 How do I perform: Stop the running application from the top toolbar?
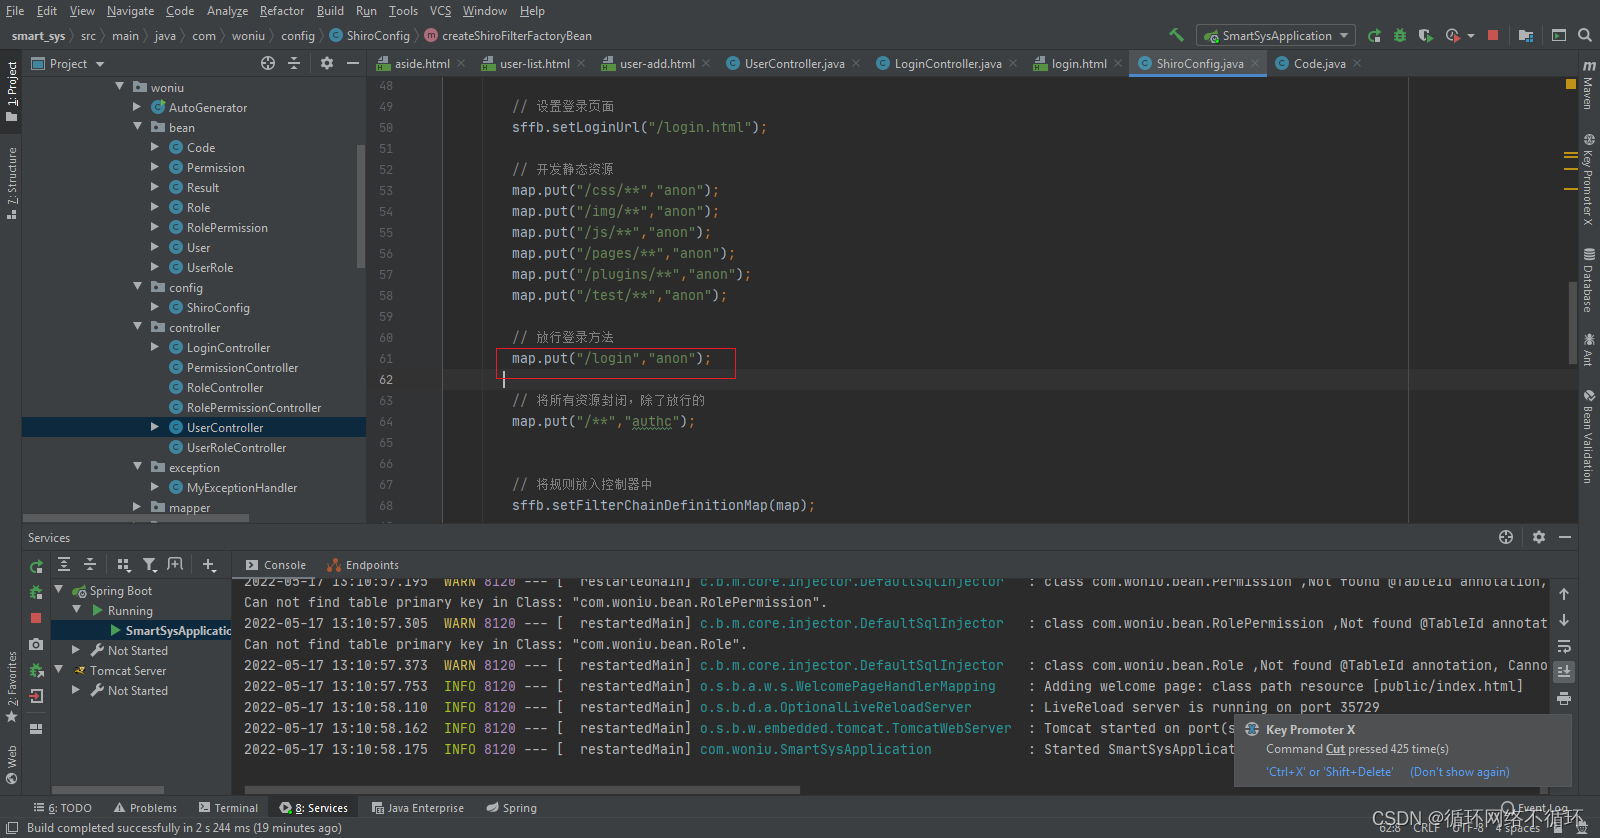[1493, 35]
